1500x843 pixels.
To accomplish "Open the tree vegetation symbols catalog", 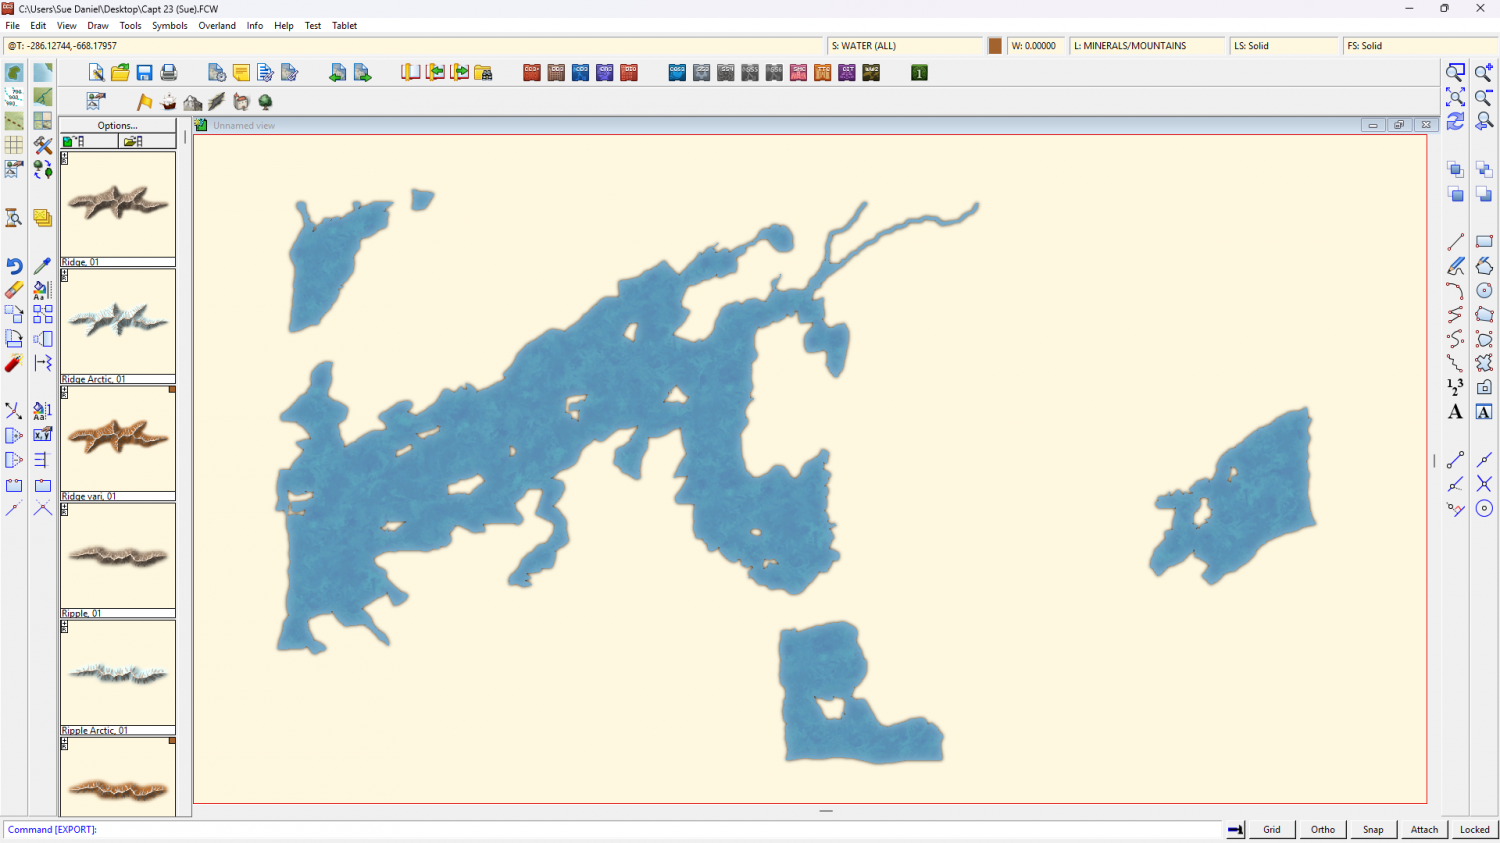I will point(265,102).
